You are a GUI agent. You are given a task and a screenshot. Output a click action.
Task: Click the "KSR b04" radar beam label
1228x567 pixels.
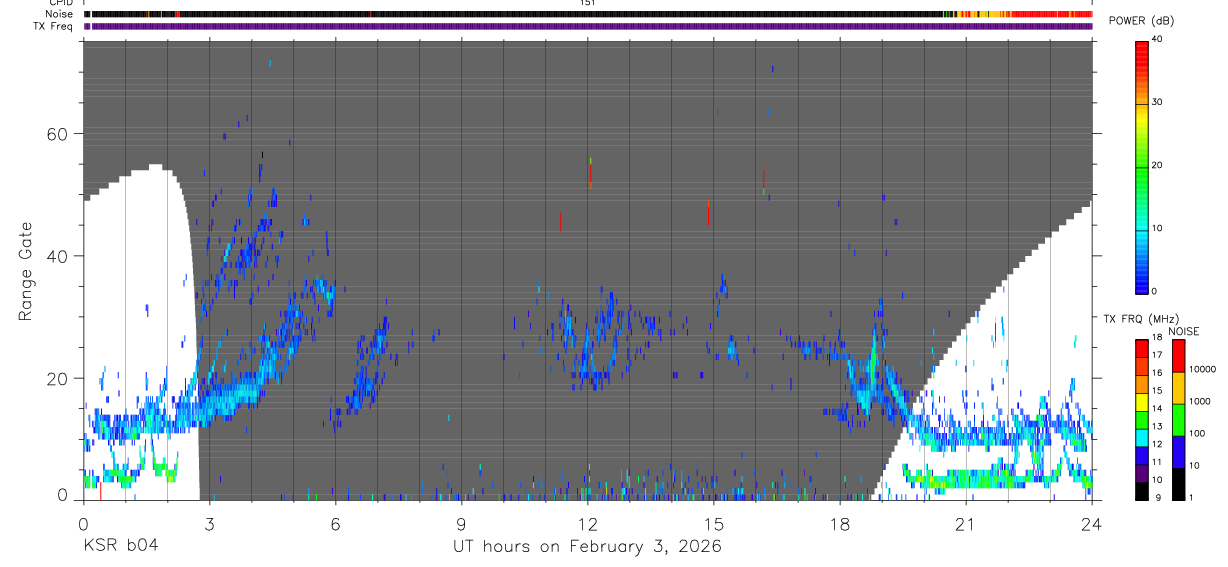coord(120,546)
